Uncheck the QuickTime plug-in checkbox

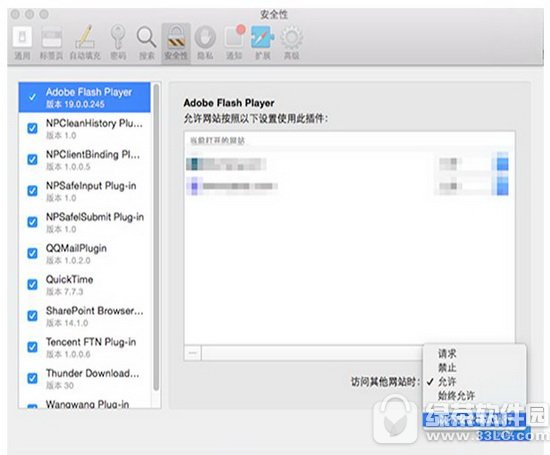[x=32, y=284]
